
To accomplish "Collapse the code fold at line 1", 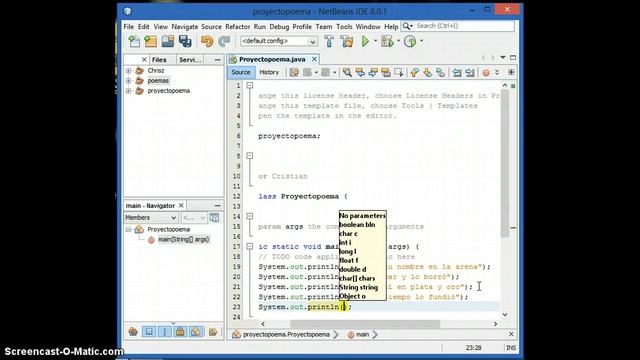I will tap(249, 85).
